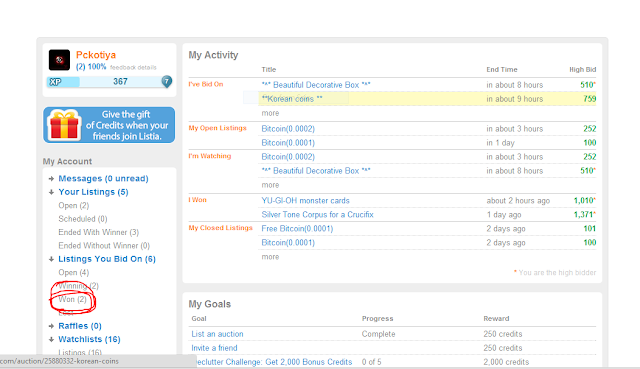Collapse the Watchlists section arrow
640x369 pixels.
[51, 339]
